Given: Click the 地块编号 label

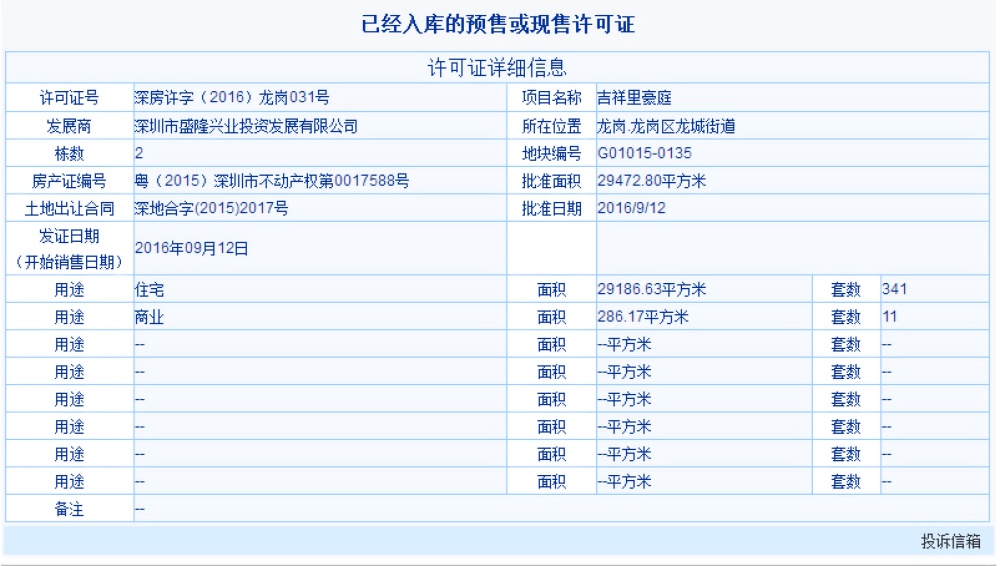Looking at the screenshot, I should click(x=552, y=153).
